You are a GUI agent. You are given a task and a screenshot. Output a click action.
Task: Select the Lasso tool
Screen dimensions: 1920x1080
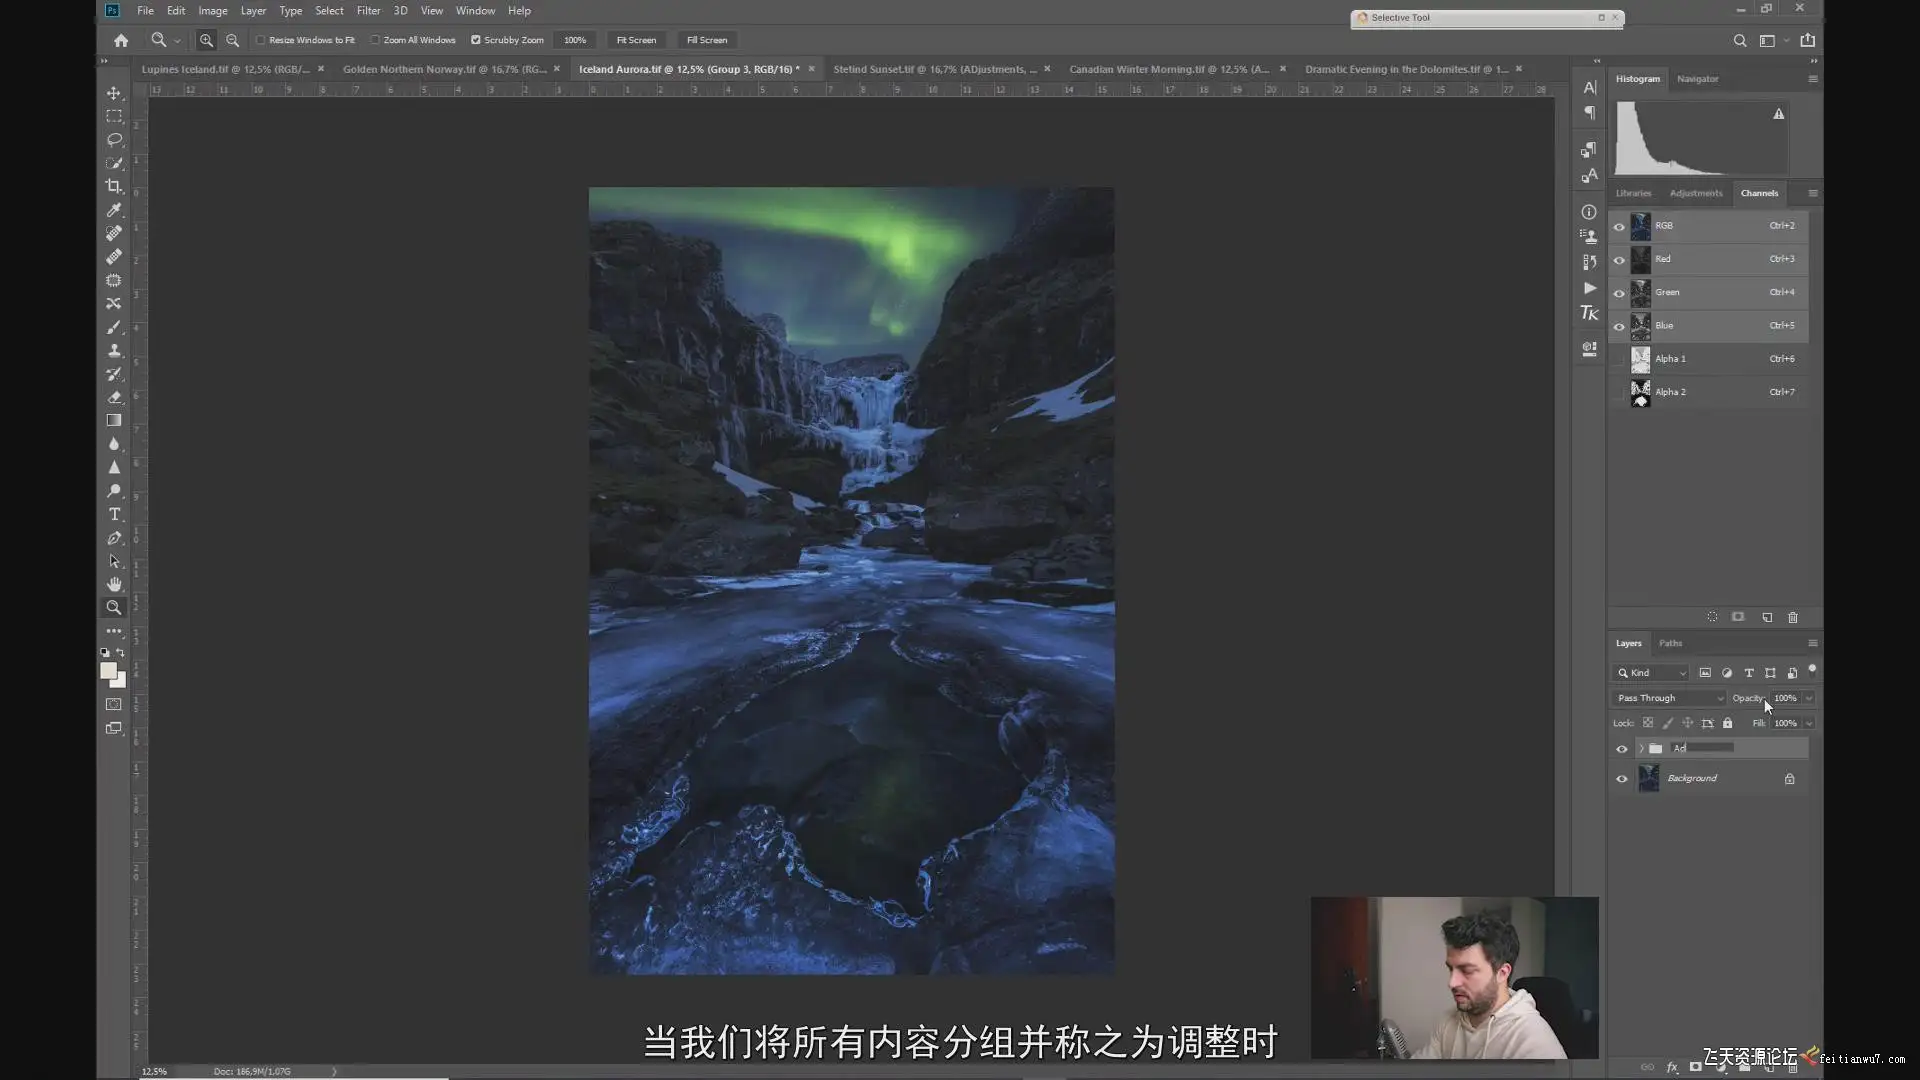114,140
